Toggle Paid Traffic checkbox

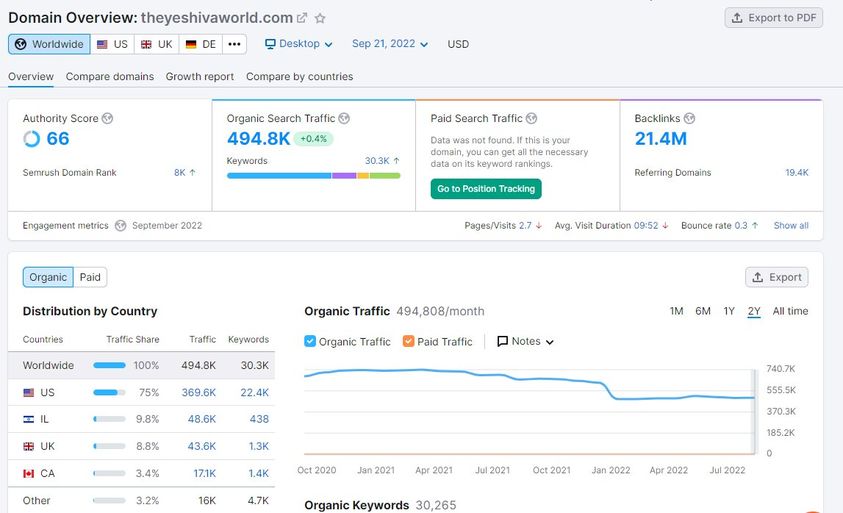click(x=409, y=341)
